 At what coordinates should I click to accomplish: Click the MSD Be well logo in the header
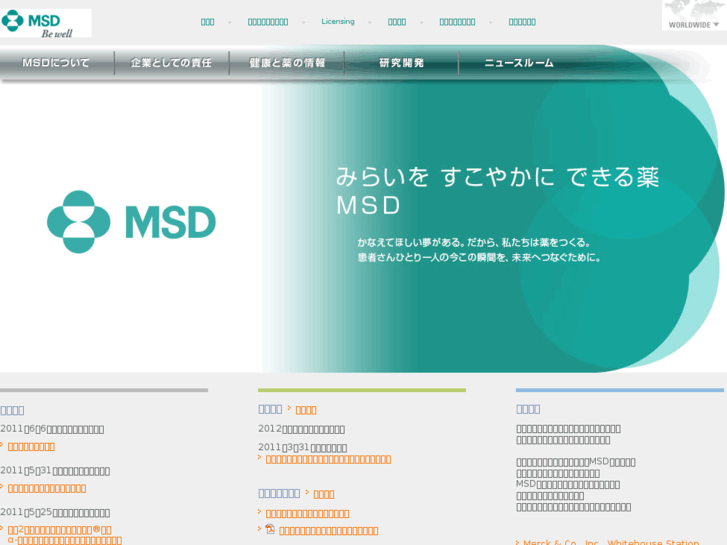click(45, 23)
